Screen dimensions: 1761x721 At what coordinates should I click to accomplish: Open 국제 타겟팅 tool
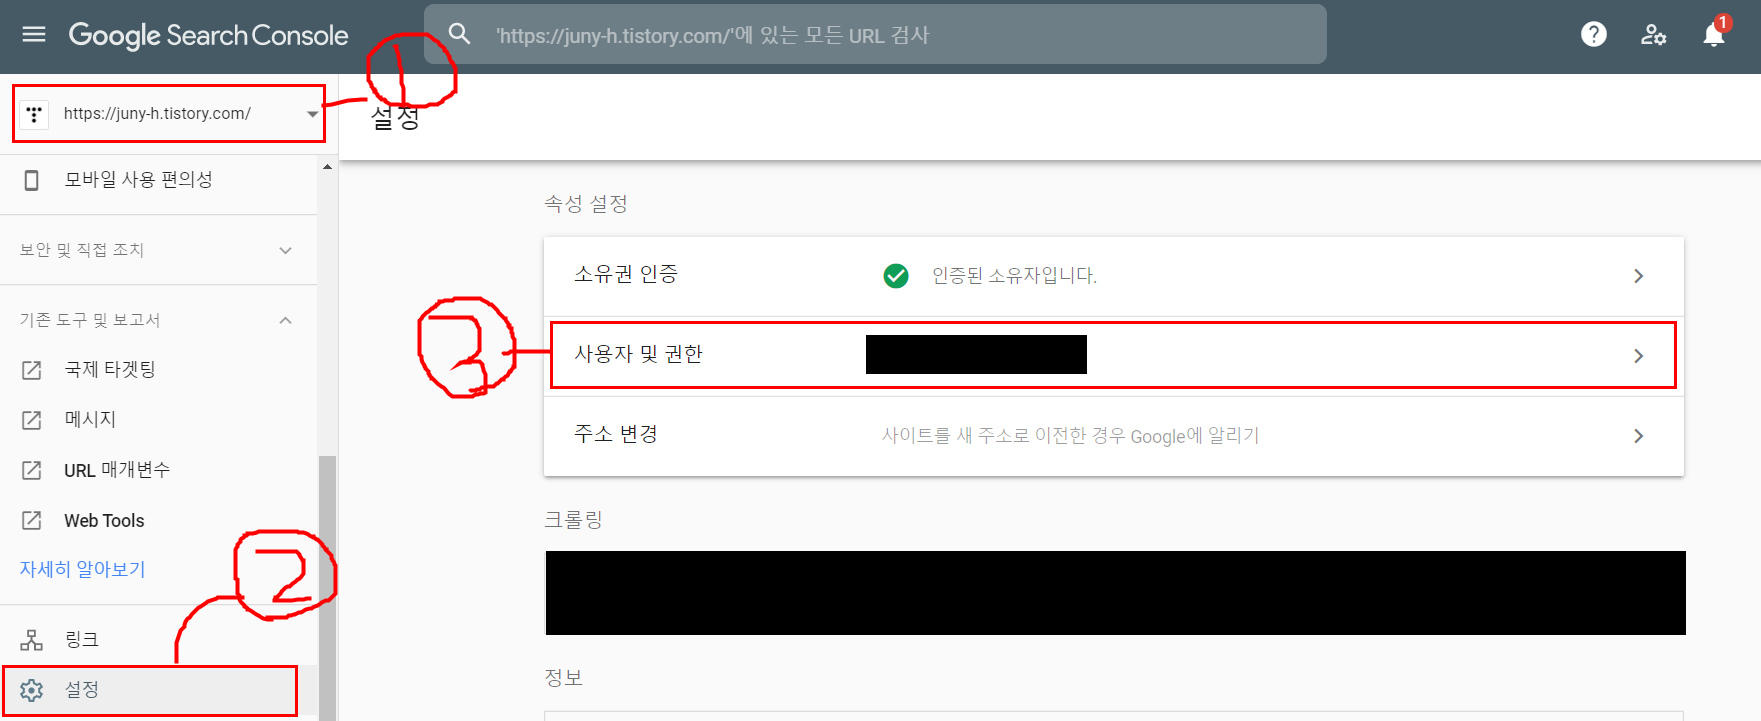point(158,370)
